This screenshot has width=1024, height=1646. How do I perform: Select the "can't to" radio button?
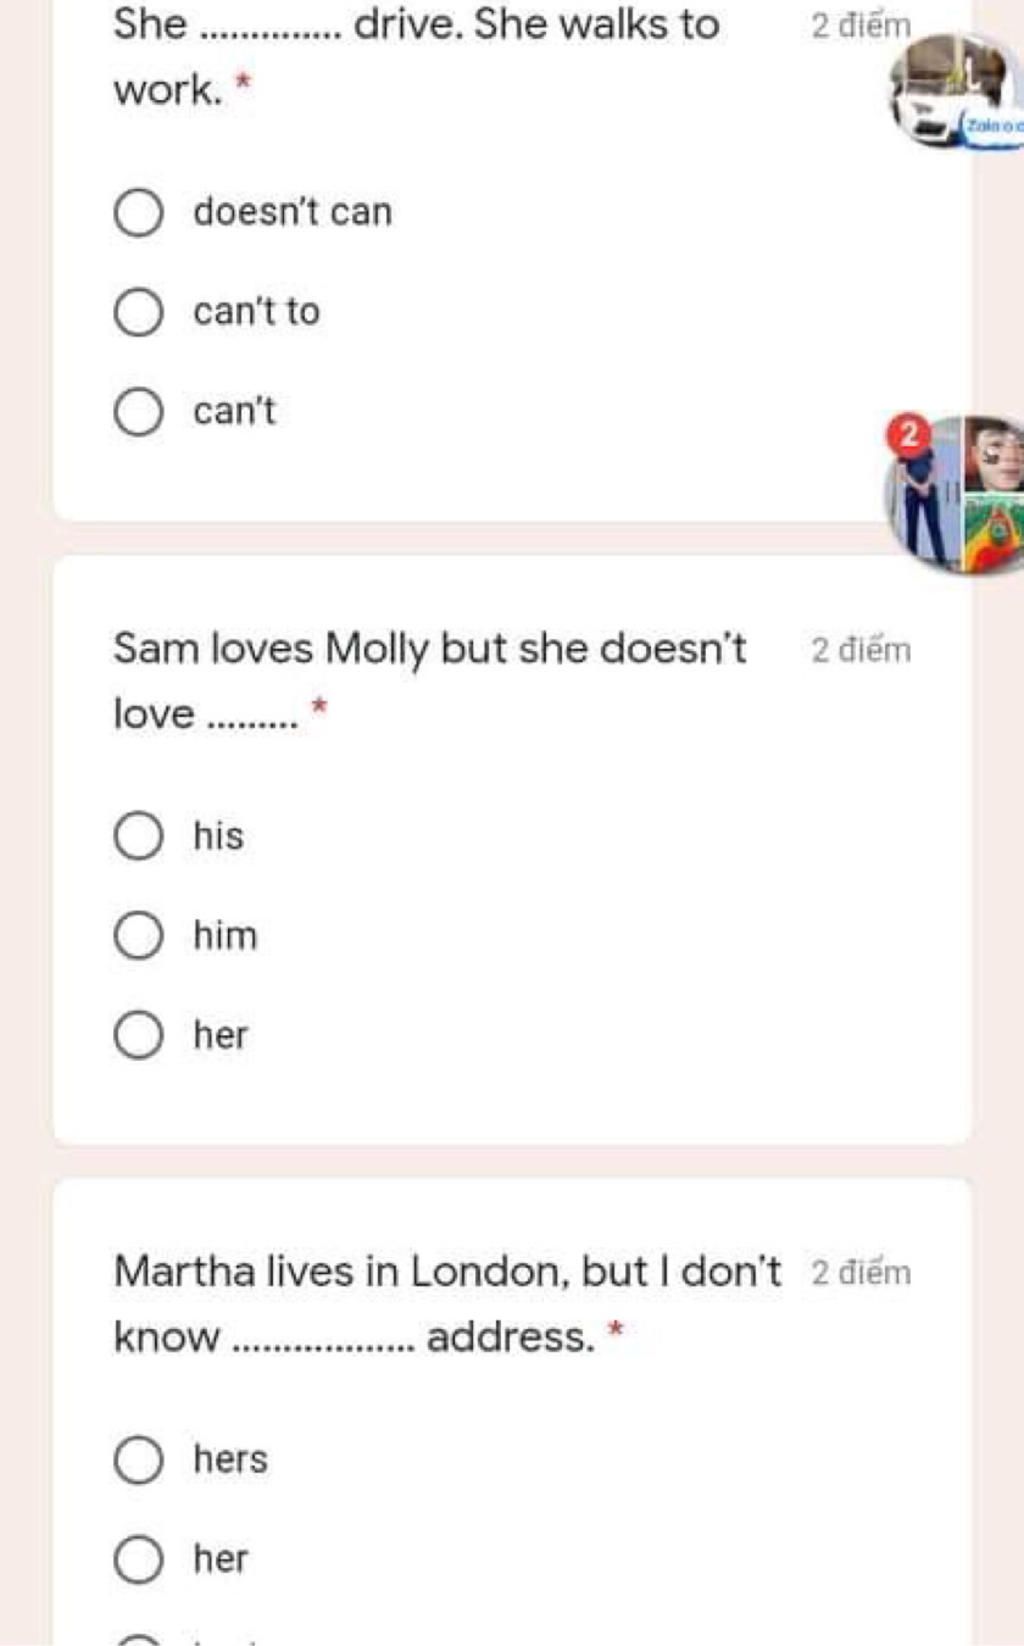(139, 312)
